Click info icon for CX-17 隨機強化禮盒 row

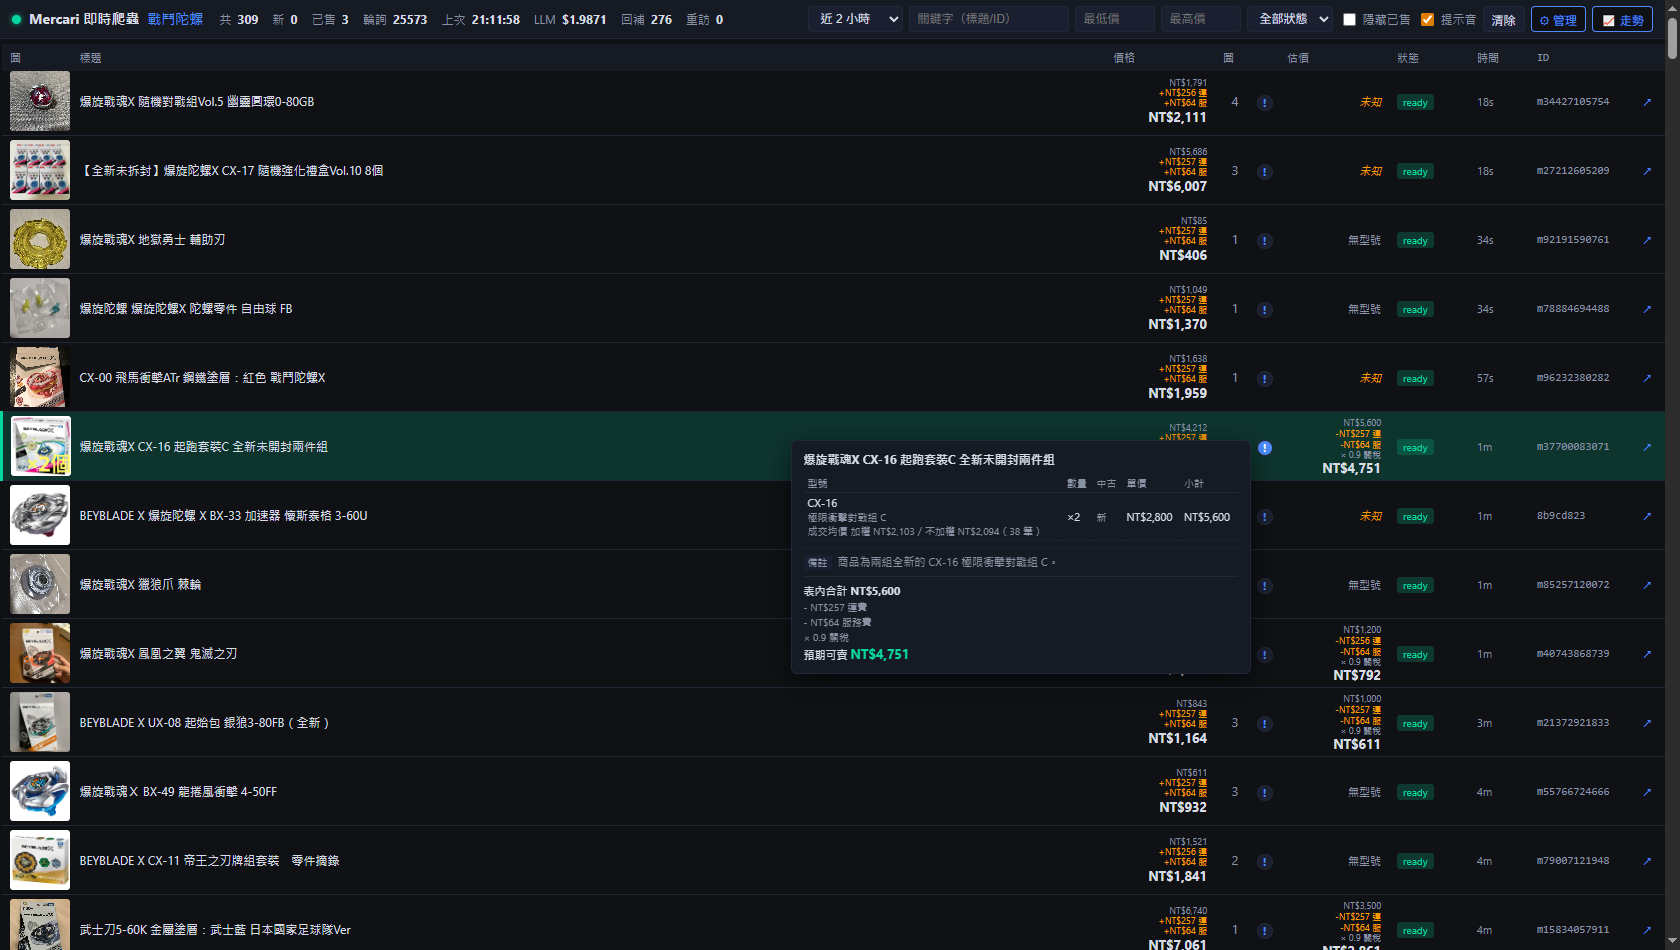tap(1265, 172)
